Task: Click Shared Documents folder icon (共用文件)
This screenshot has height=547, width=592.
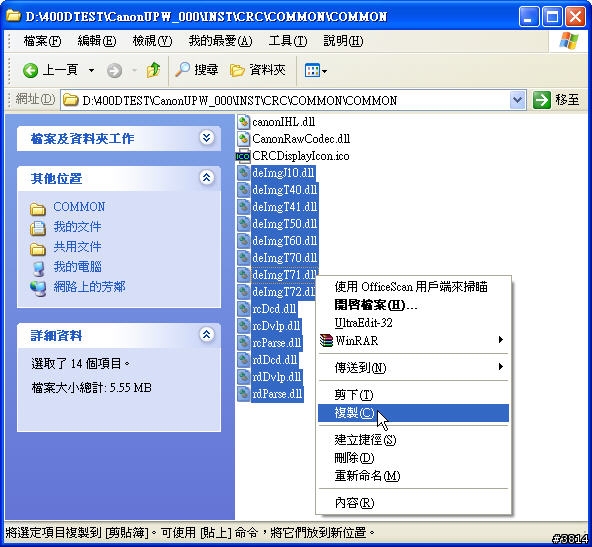Action: pos(38,248)
